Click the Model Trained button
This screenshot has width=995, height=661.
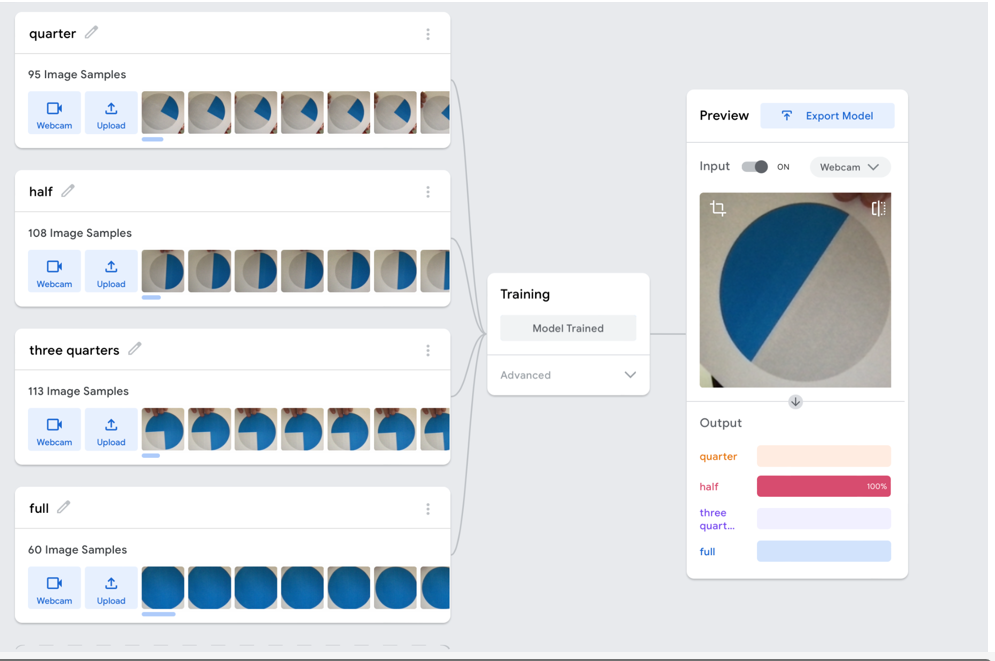[568, 328]
